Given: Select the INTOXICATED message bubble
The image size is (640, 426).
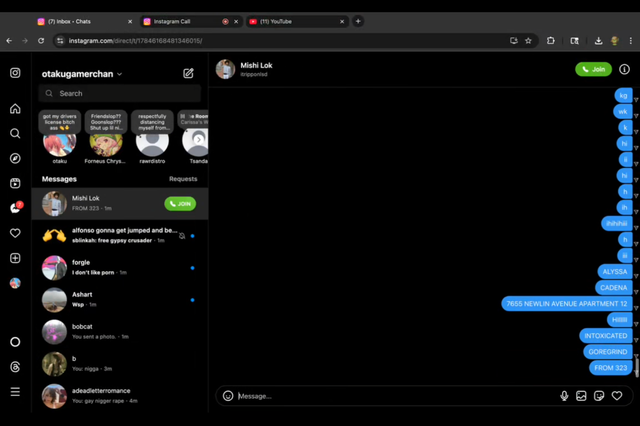Looking at the screenshot, I should (606, 336).
